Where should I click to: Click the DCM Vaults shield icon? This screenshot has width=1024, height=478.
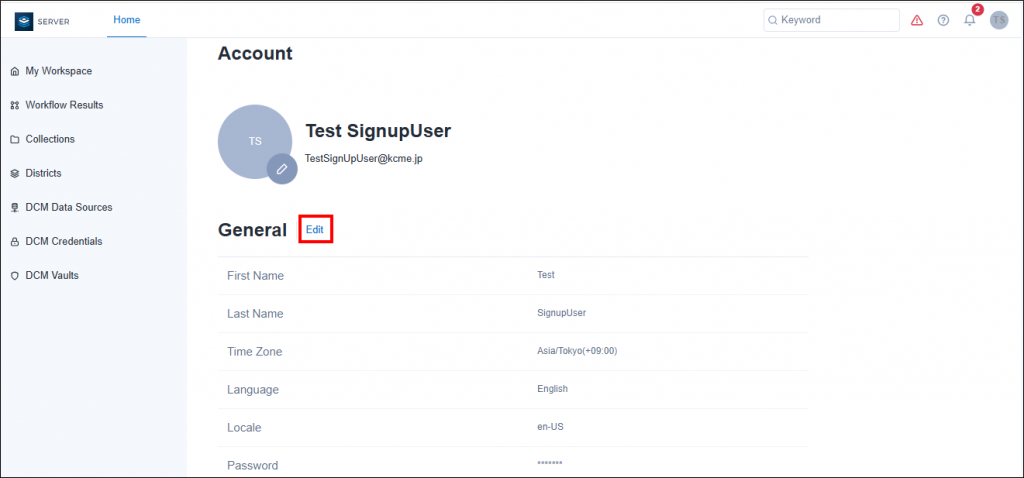tap(15, 276)
